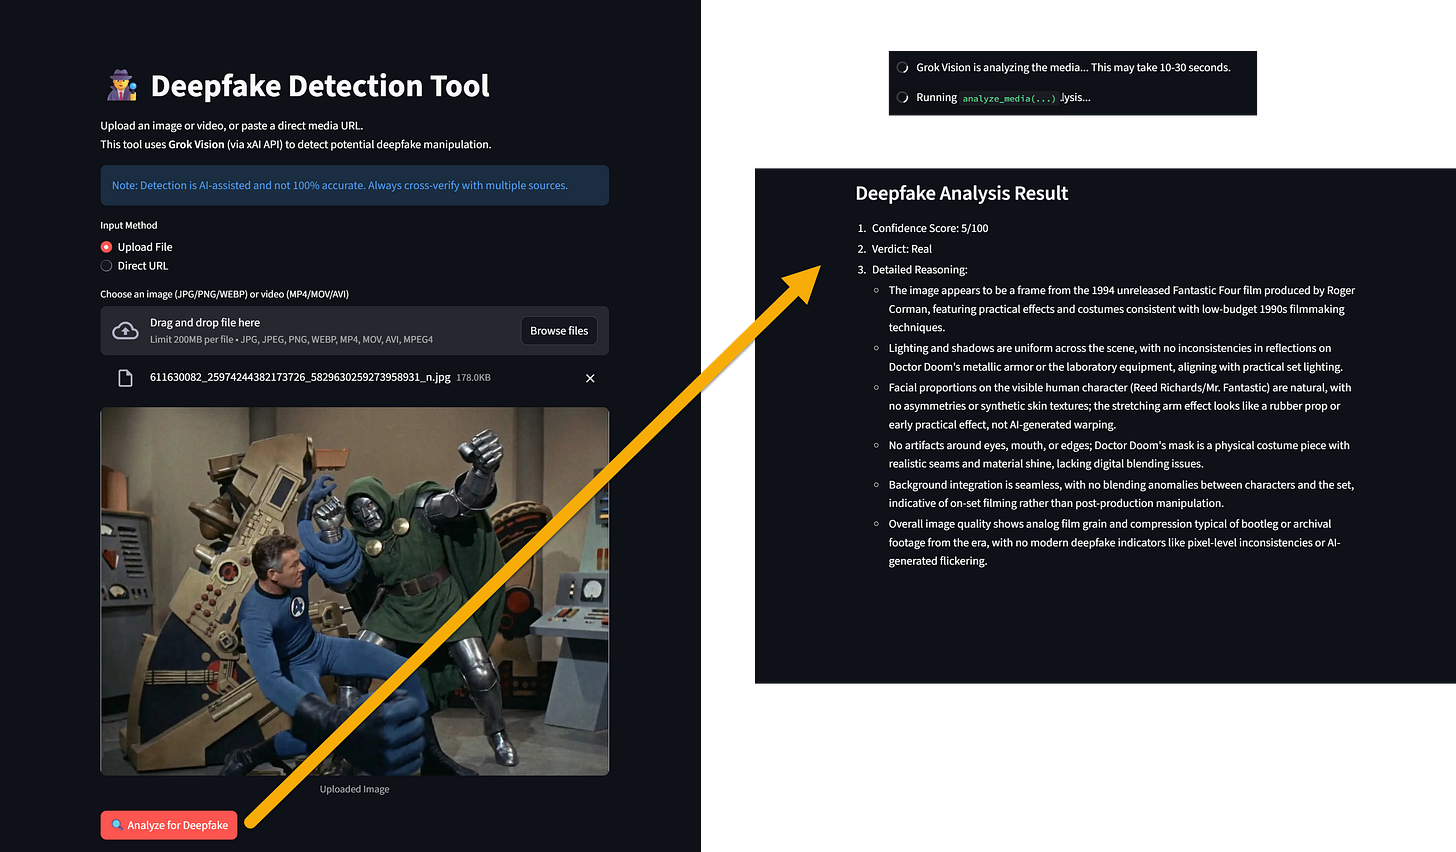Viewport: 1456px width, 852px height.
Task: Click the 'Limit 200MB per file' hint text
Action: point(291,340)
